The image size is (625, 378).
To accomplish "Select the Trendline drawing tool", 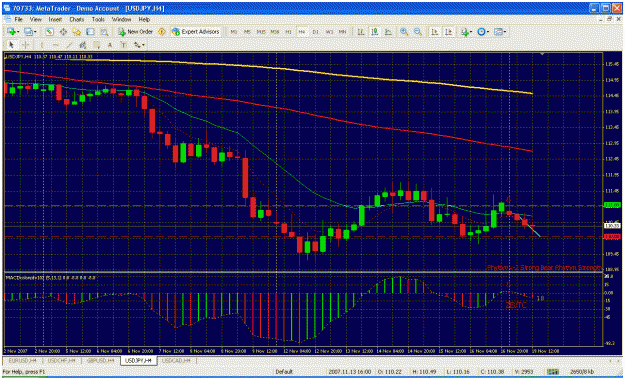I will [x=69, y=45].
